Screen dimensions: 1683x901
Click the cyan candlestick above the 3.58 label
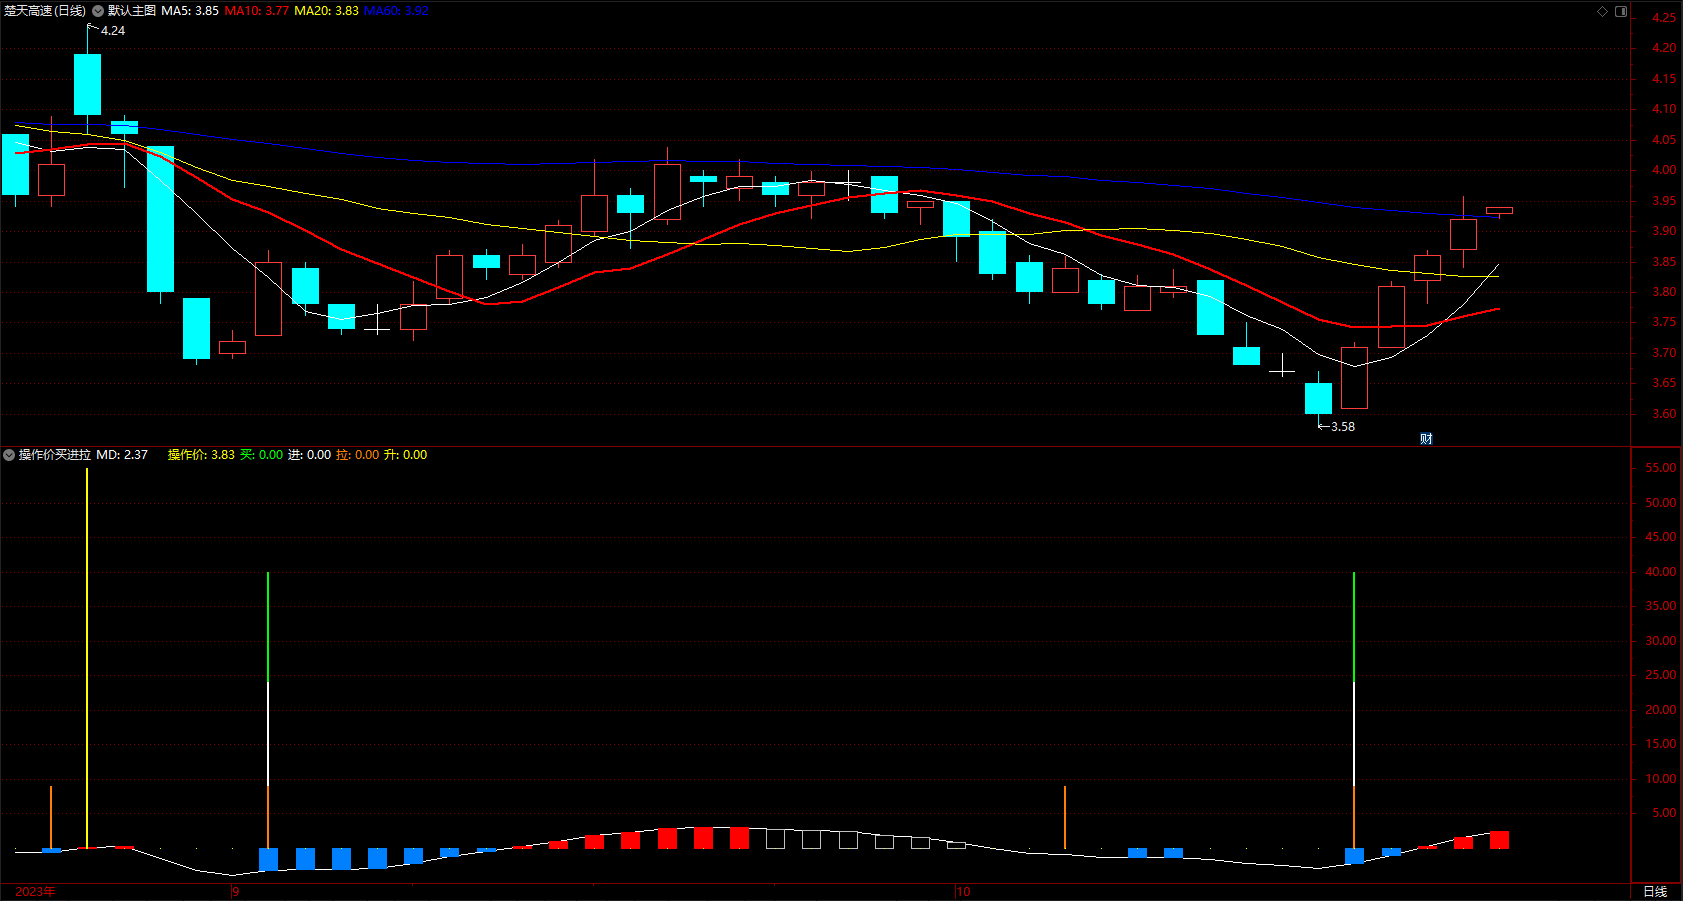click(1318, 398)
